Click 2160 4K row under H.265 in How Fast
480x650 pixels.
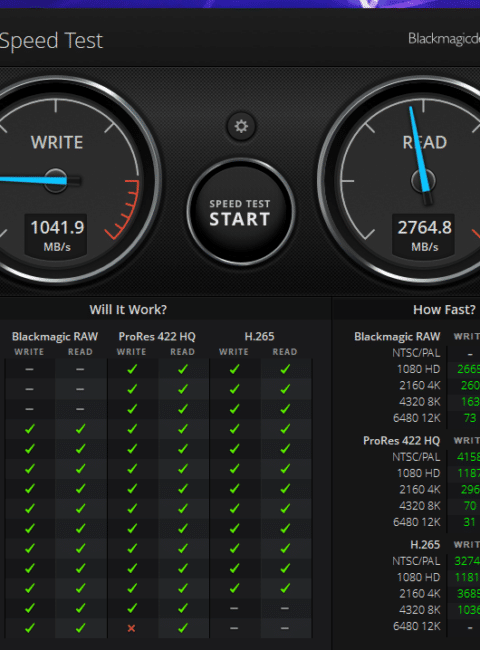coord(420,594)
